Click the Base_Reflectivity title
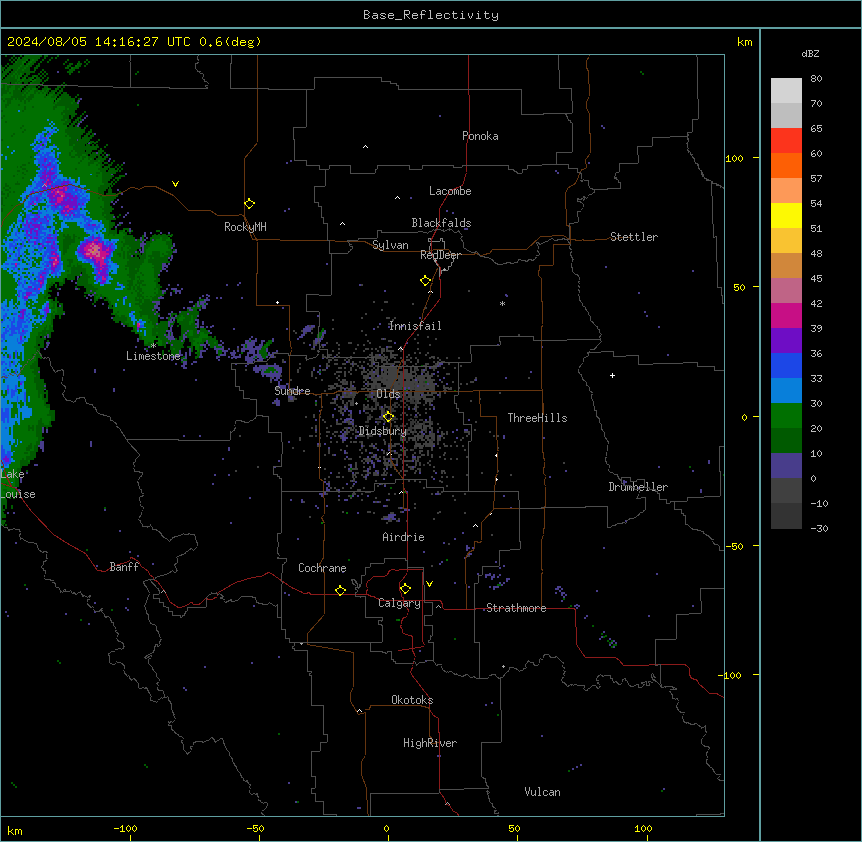 pos(431,15)
